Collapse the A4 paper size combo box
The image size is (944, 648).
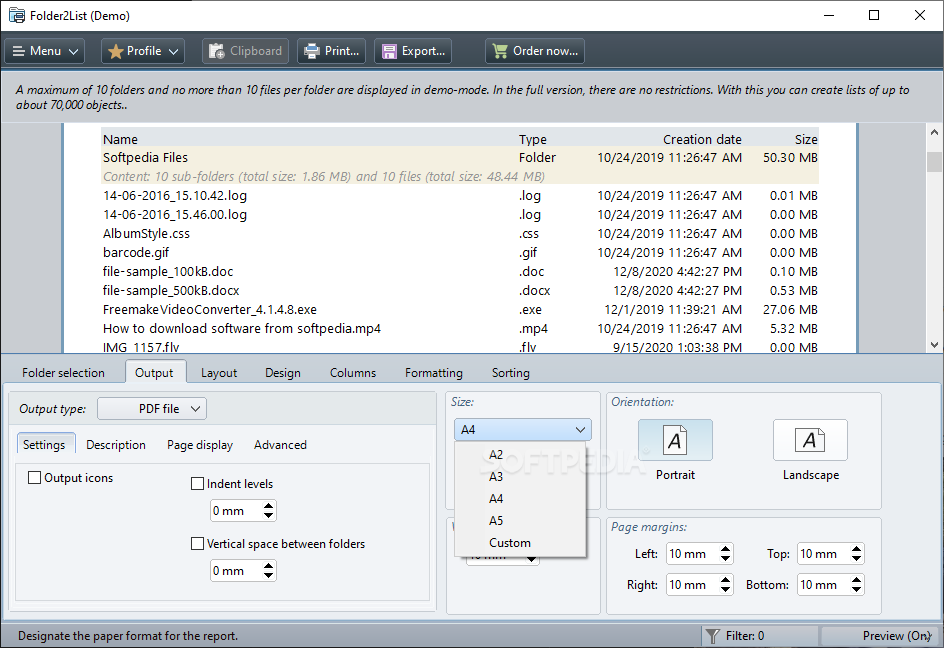tap(523, 430)
